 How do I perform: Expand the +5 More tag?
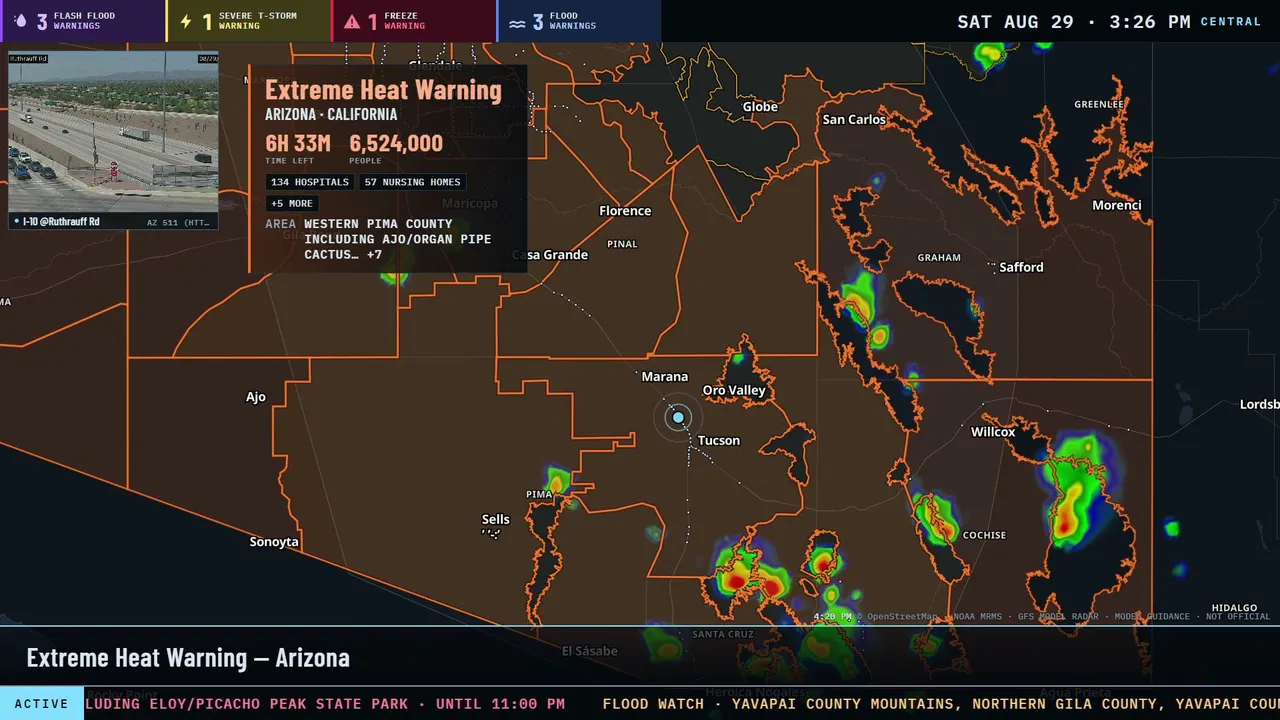pos(291,203)
